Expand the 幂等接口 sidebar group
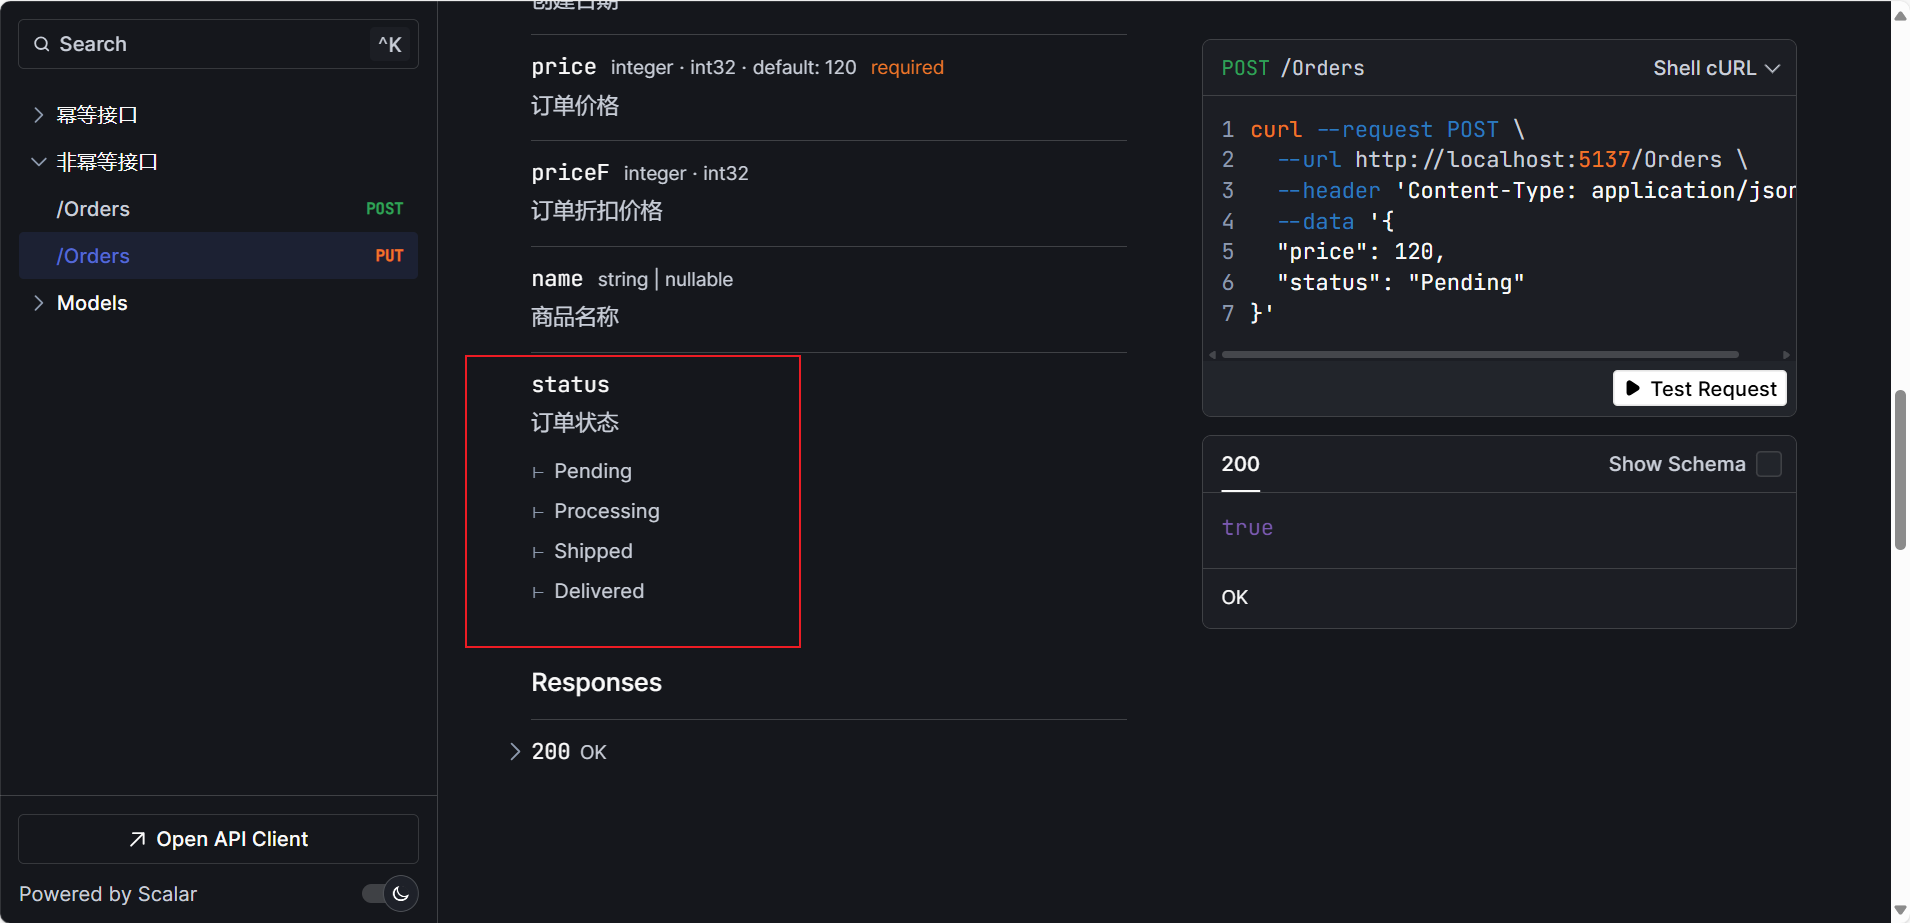 pos(38,115)
